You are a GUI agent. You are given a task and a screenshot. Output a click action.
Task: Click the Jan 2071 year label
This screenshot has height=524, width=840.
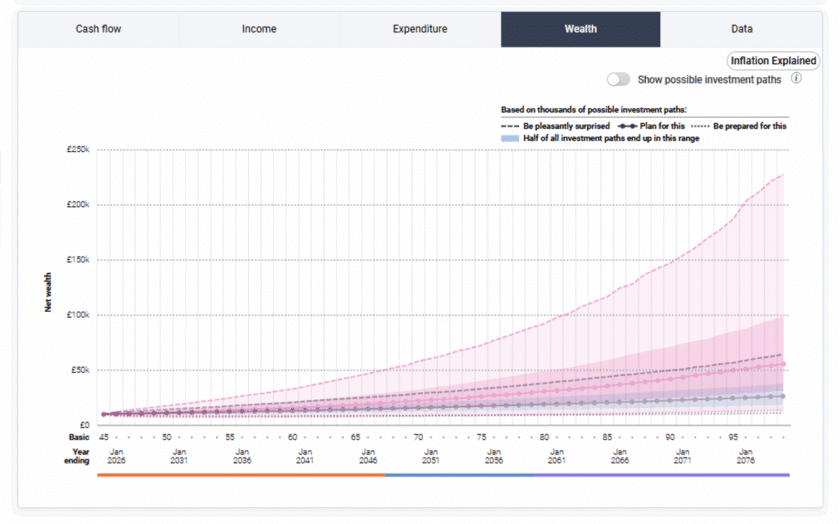682,456
